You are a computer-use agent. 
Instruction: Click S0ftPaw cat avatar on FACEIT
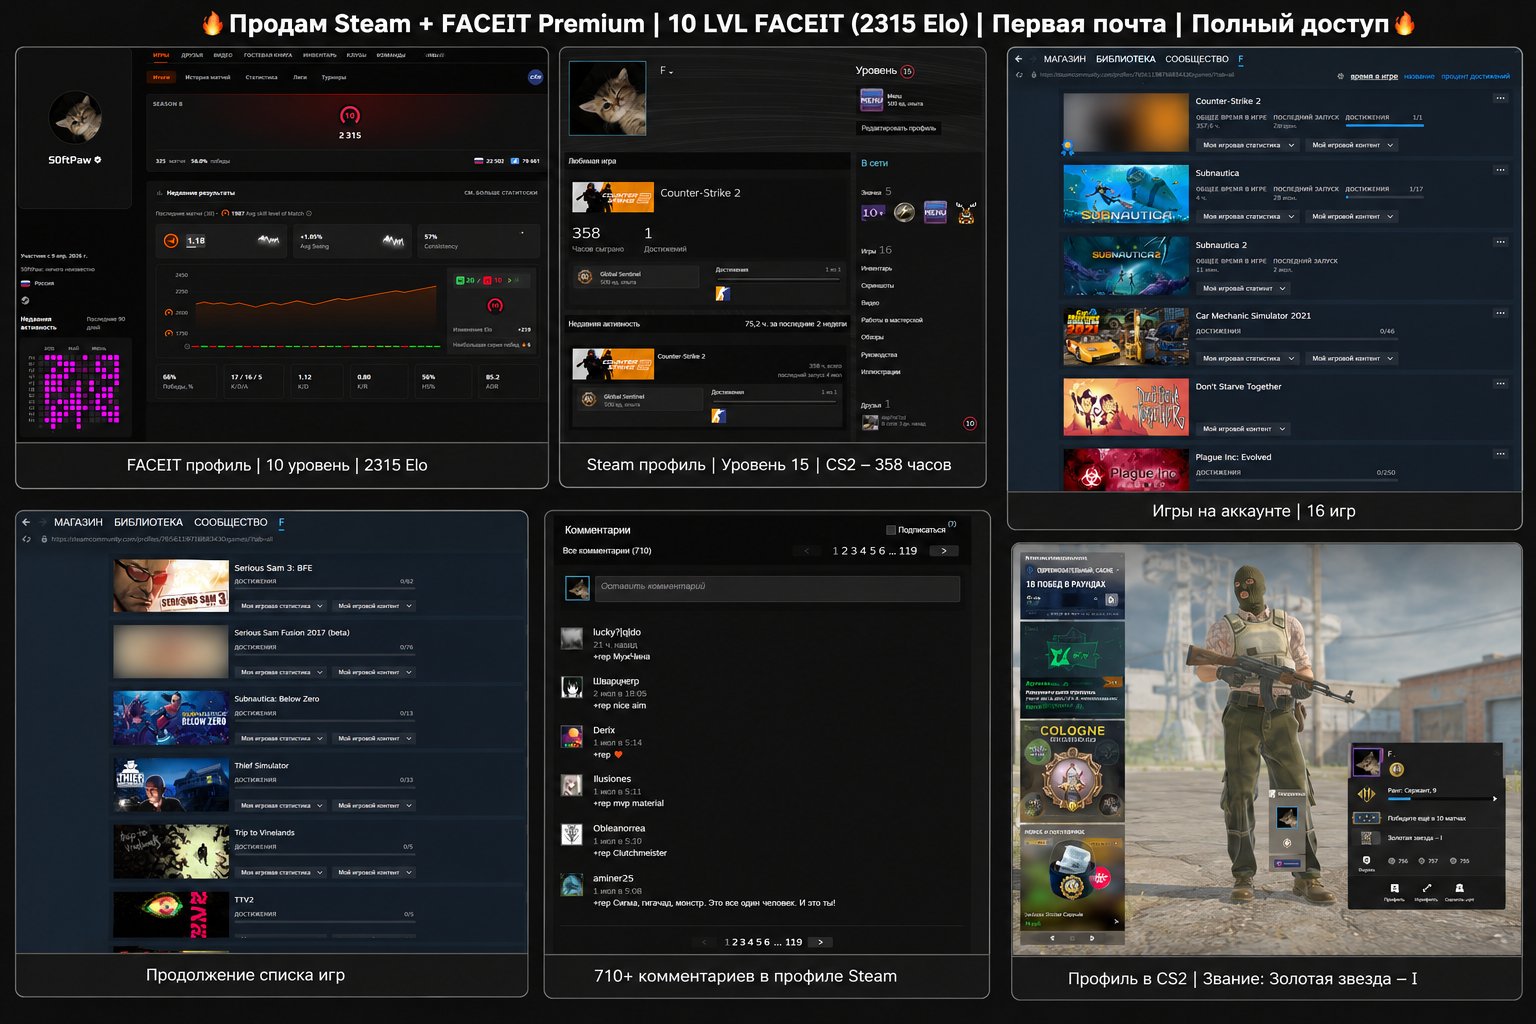pos(76,118)
